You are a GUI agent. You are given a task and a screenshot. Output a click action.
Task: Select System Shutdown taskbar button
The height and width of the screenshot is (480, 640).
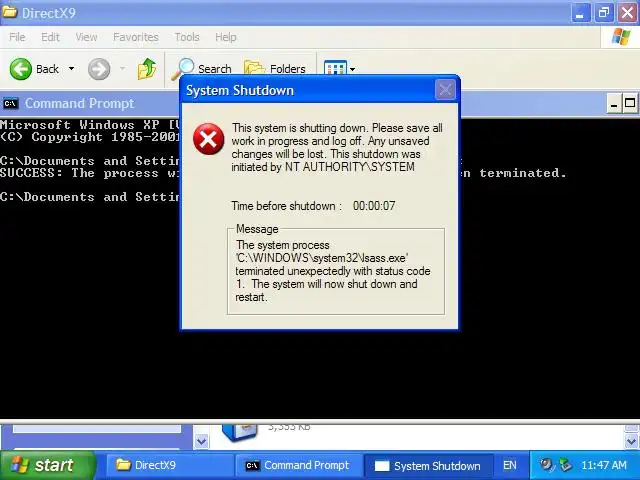coord(429,466)
